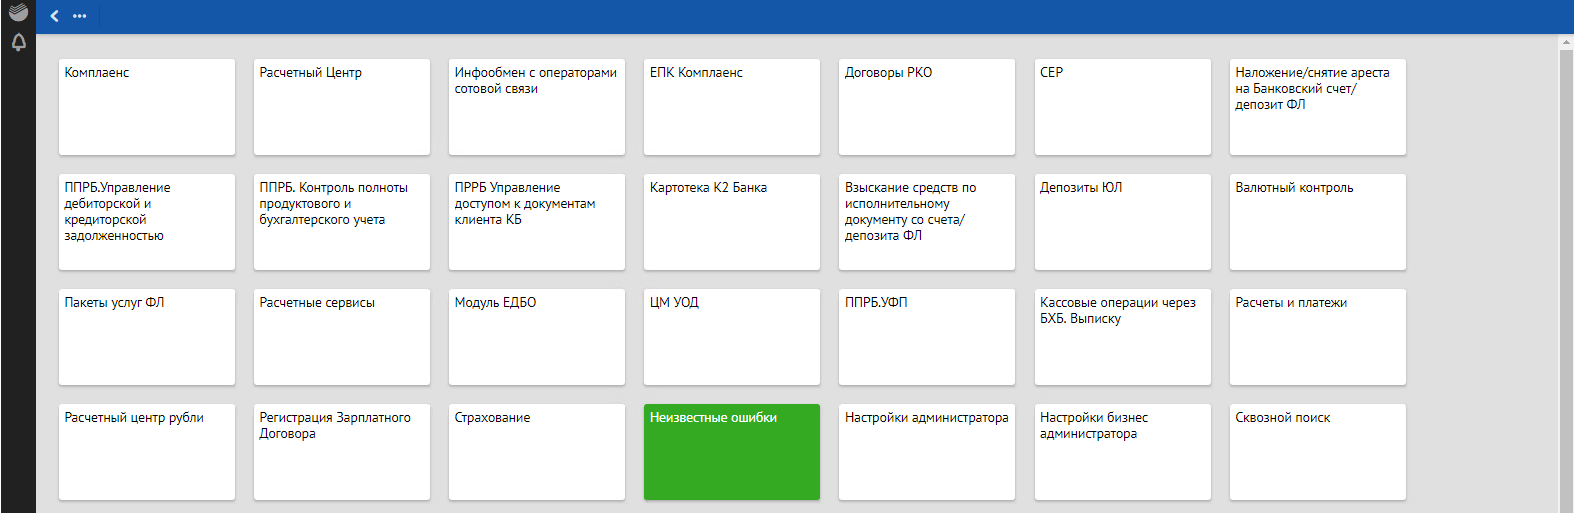Open the СЕР tile
This screenshot has height=513, width=1574.
[x=1122, y=107]
